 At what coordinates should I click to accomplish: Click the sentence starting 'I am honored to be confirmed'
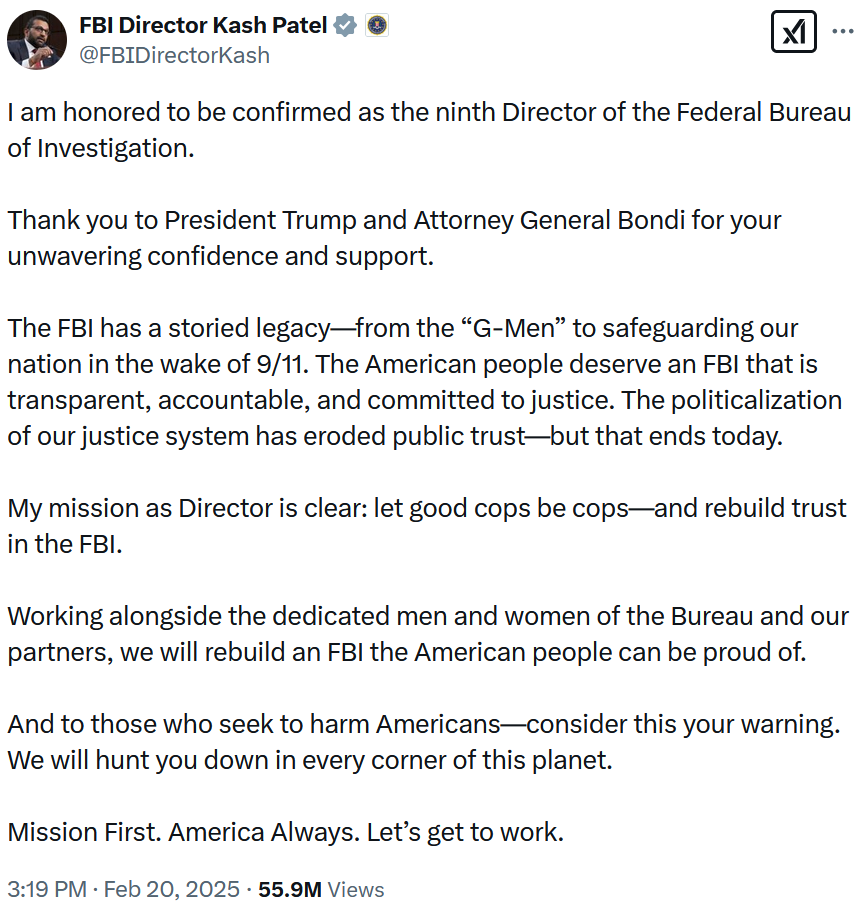point(428,130)
